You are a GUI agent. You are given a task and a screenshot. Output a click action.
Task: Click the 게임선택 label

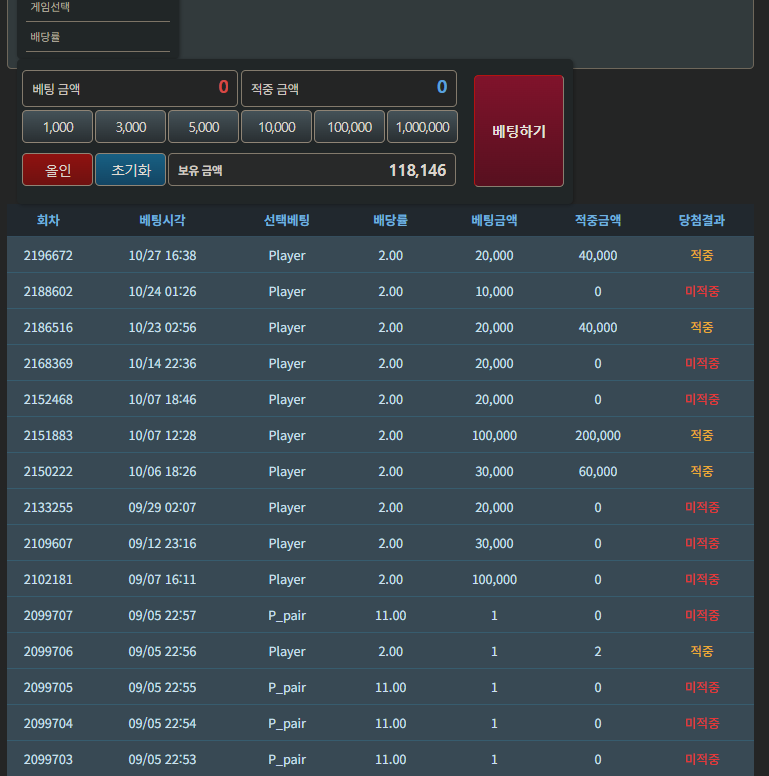[50, 7]
